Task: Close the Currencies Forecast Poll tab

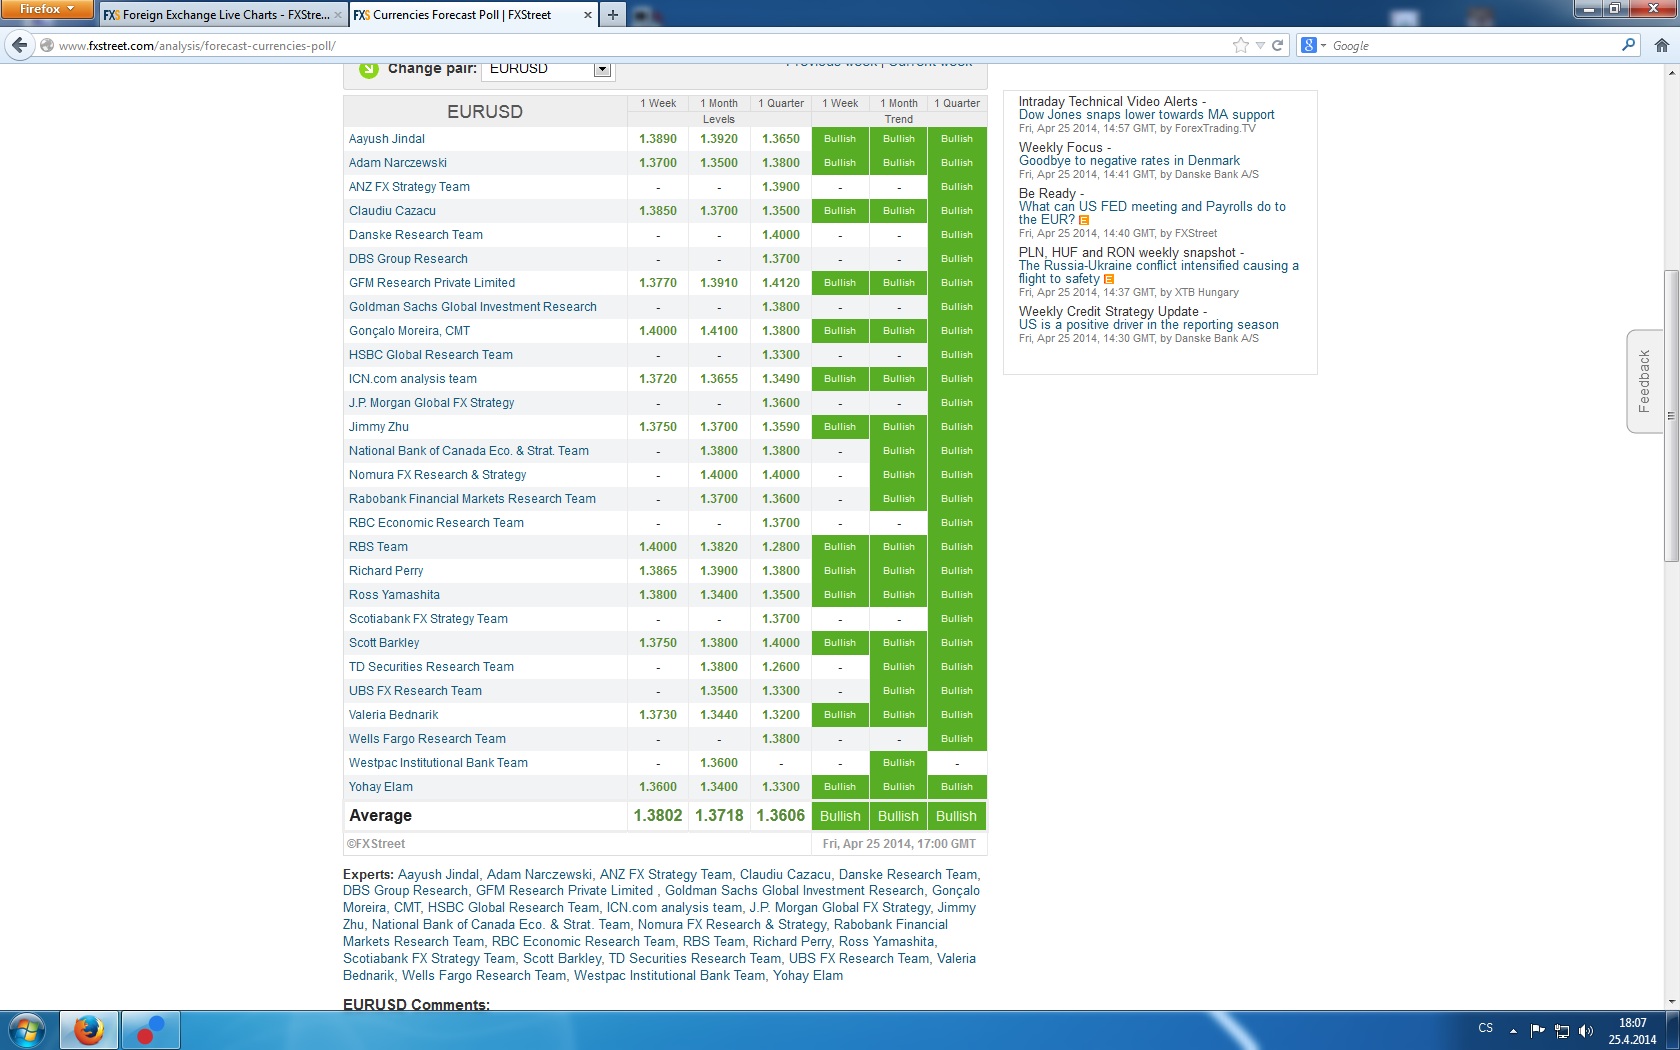Action: (x=587, y=15)
